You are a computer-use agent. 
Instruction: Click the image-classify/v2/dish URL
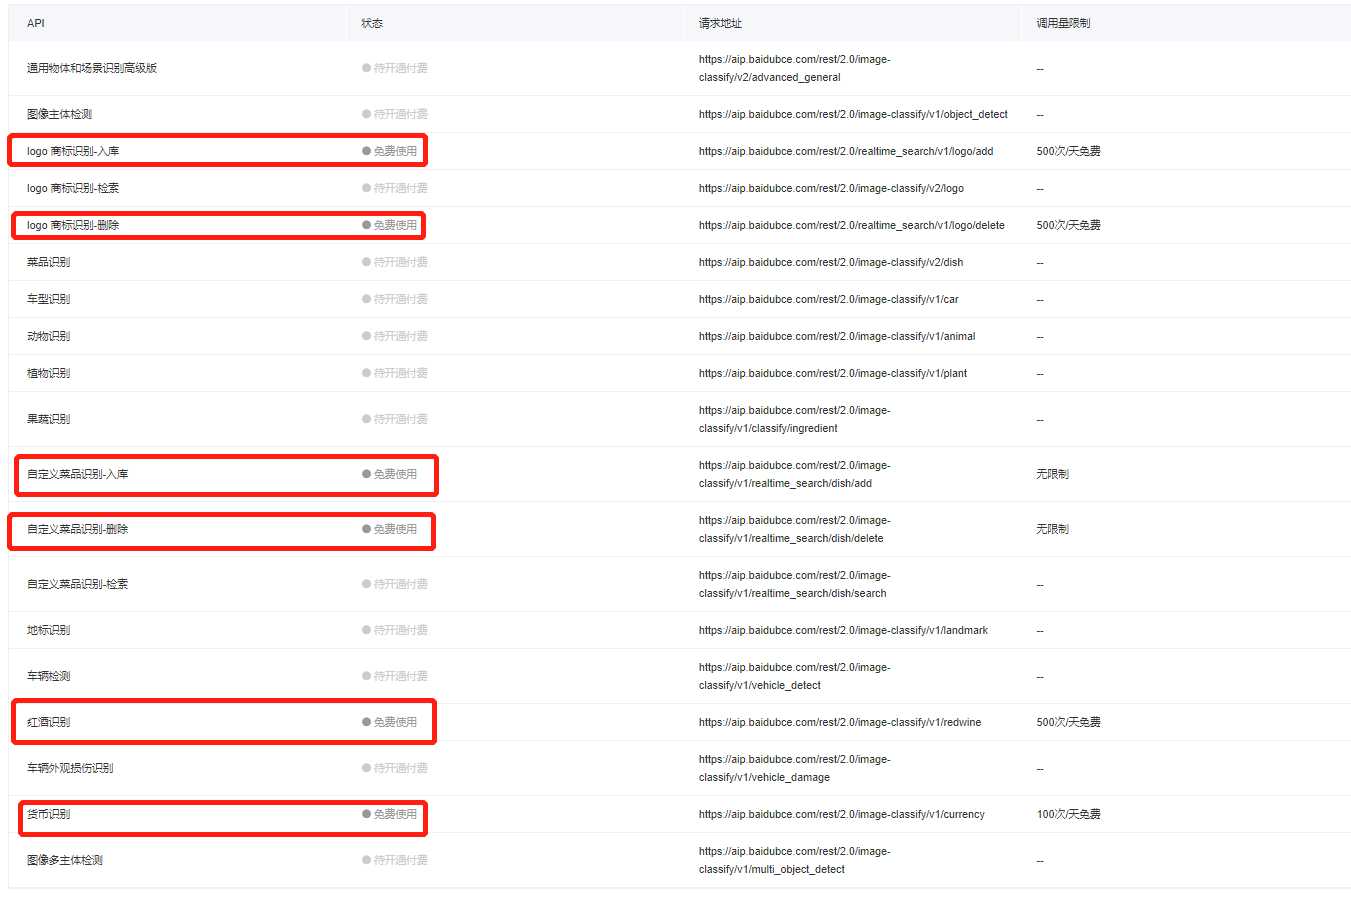point(831,262)
